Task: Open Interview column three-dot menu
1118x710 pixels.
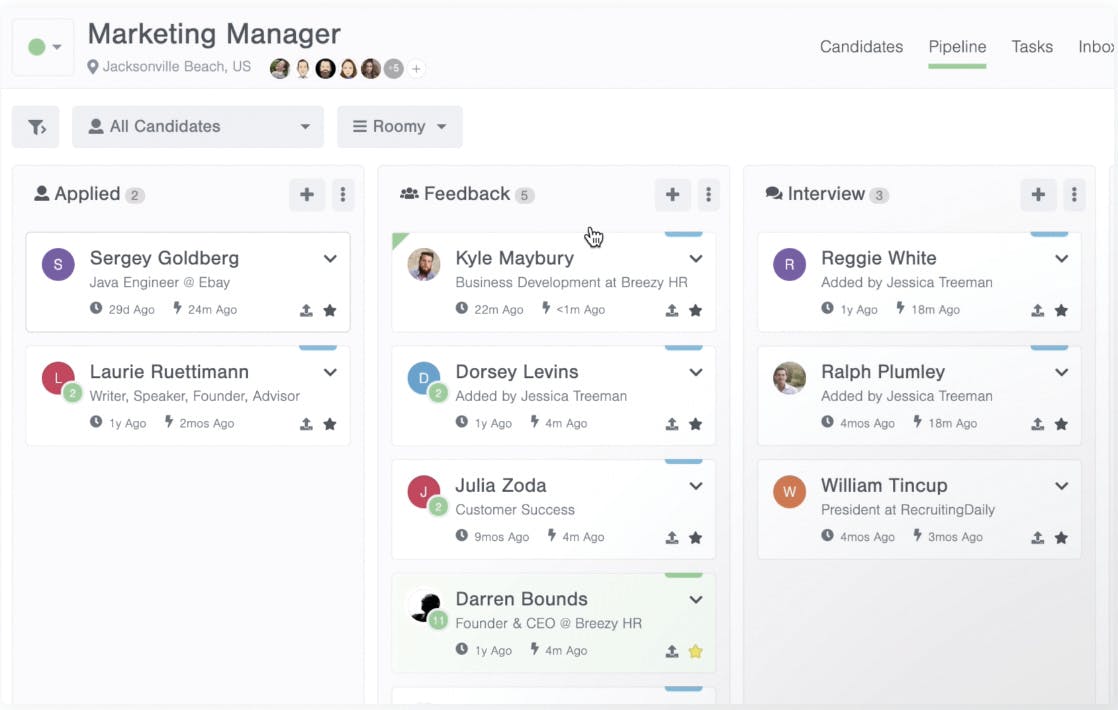Action: [x=1074, y=195]
